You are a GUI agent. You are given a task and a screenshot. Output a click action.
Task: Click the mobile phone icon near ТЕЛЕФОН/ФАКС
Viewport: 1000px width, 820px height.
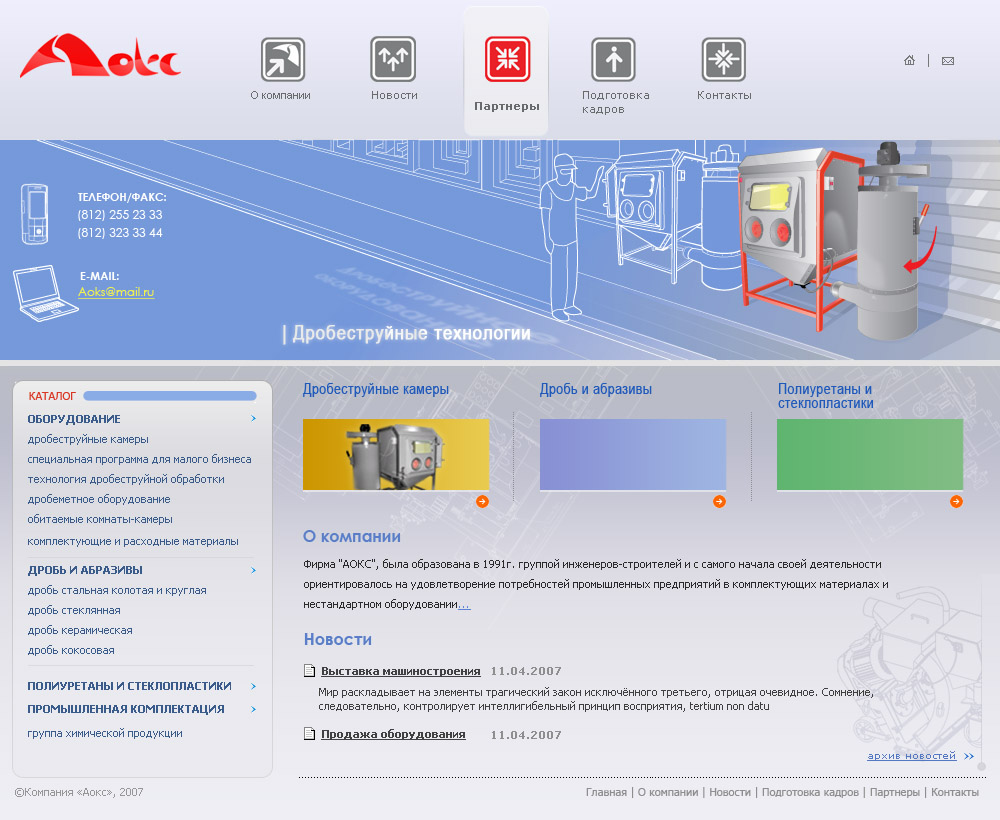[34, 214]
